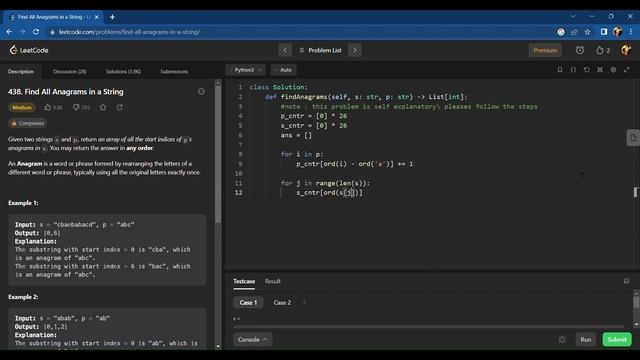Collapse the testcase panel icon
The image size is (640, 360).
click(x=626, y=281)
